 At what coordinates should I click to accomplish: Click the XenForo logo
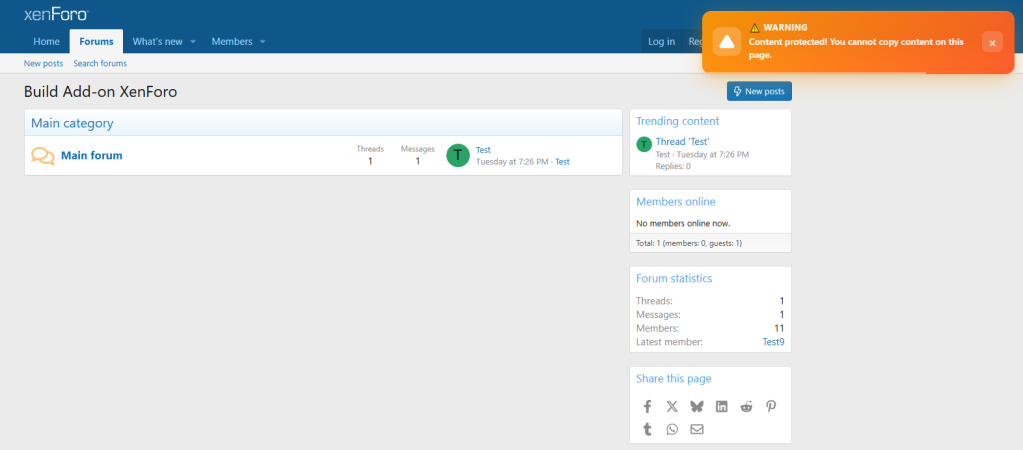[x=56, y=14]
